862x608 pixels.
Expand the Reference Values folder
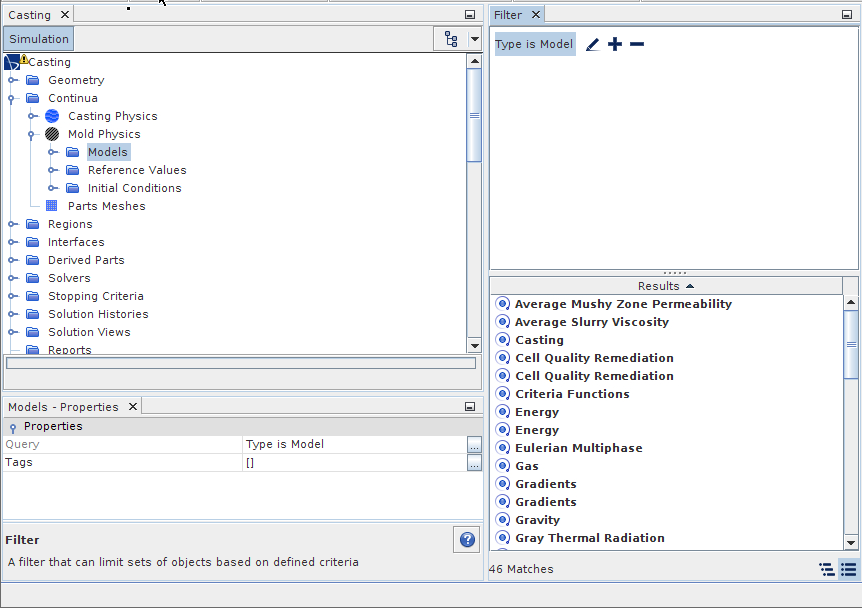click(x=53, y=170)
